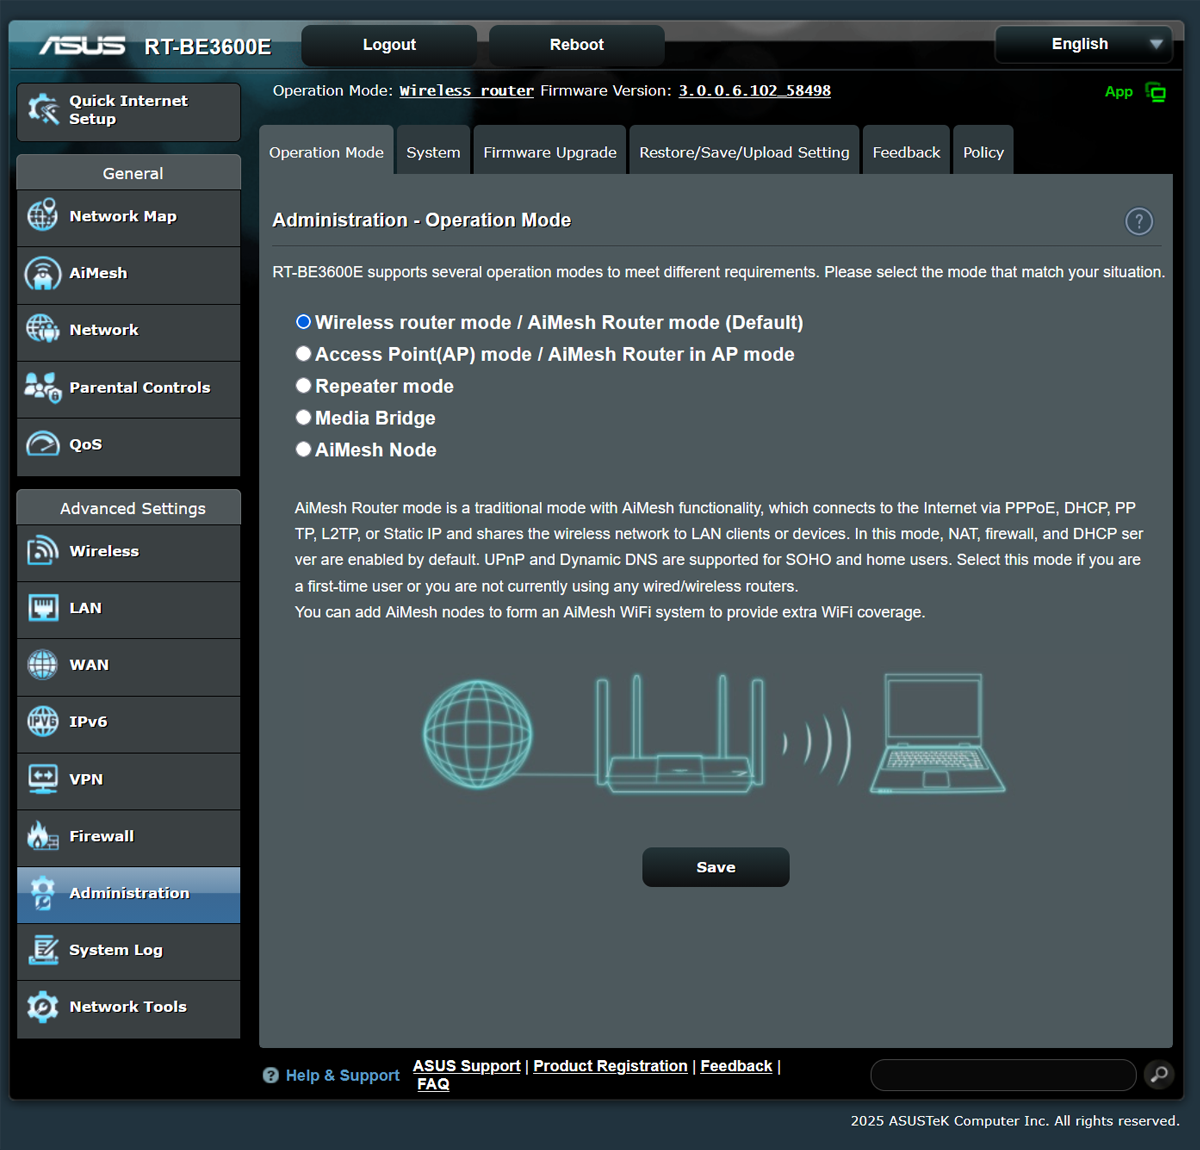Open the Policy tab
The height and width of the screenshot is (1150, 1200).
point(983,151)
